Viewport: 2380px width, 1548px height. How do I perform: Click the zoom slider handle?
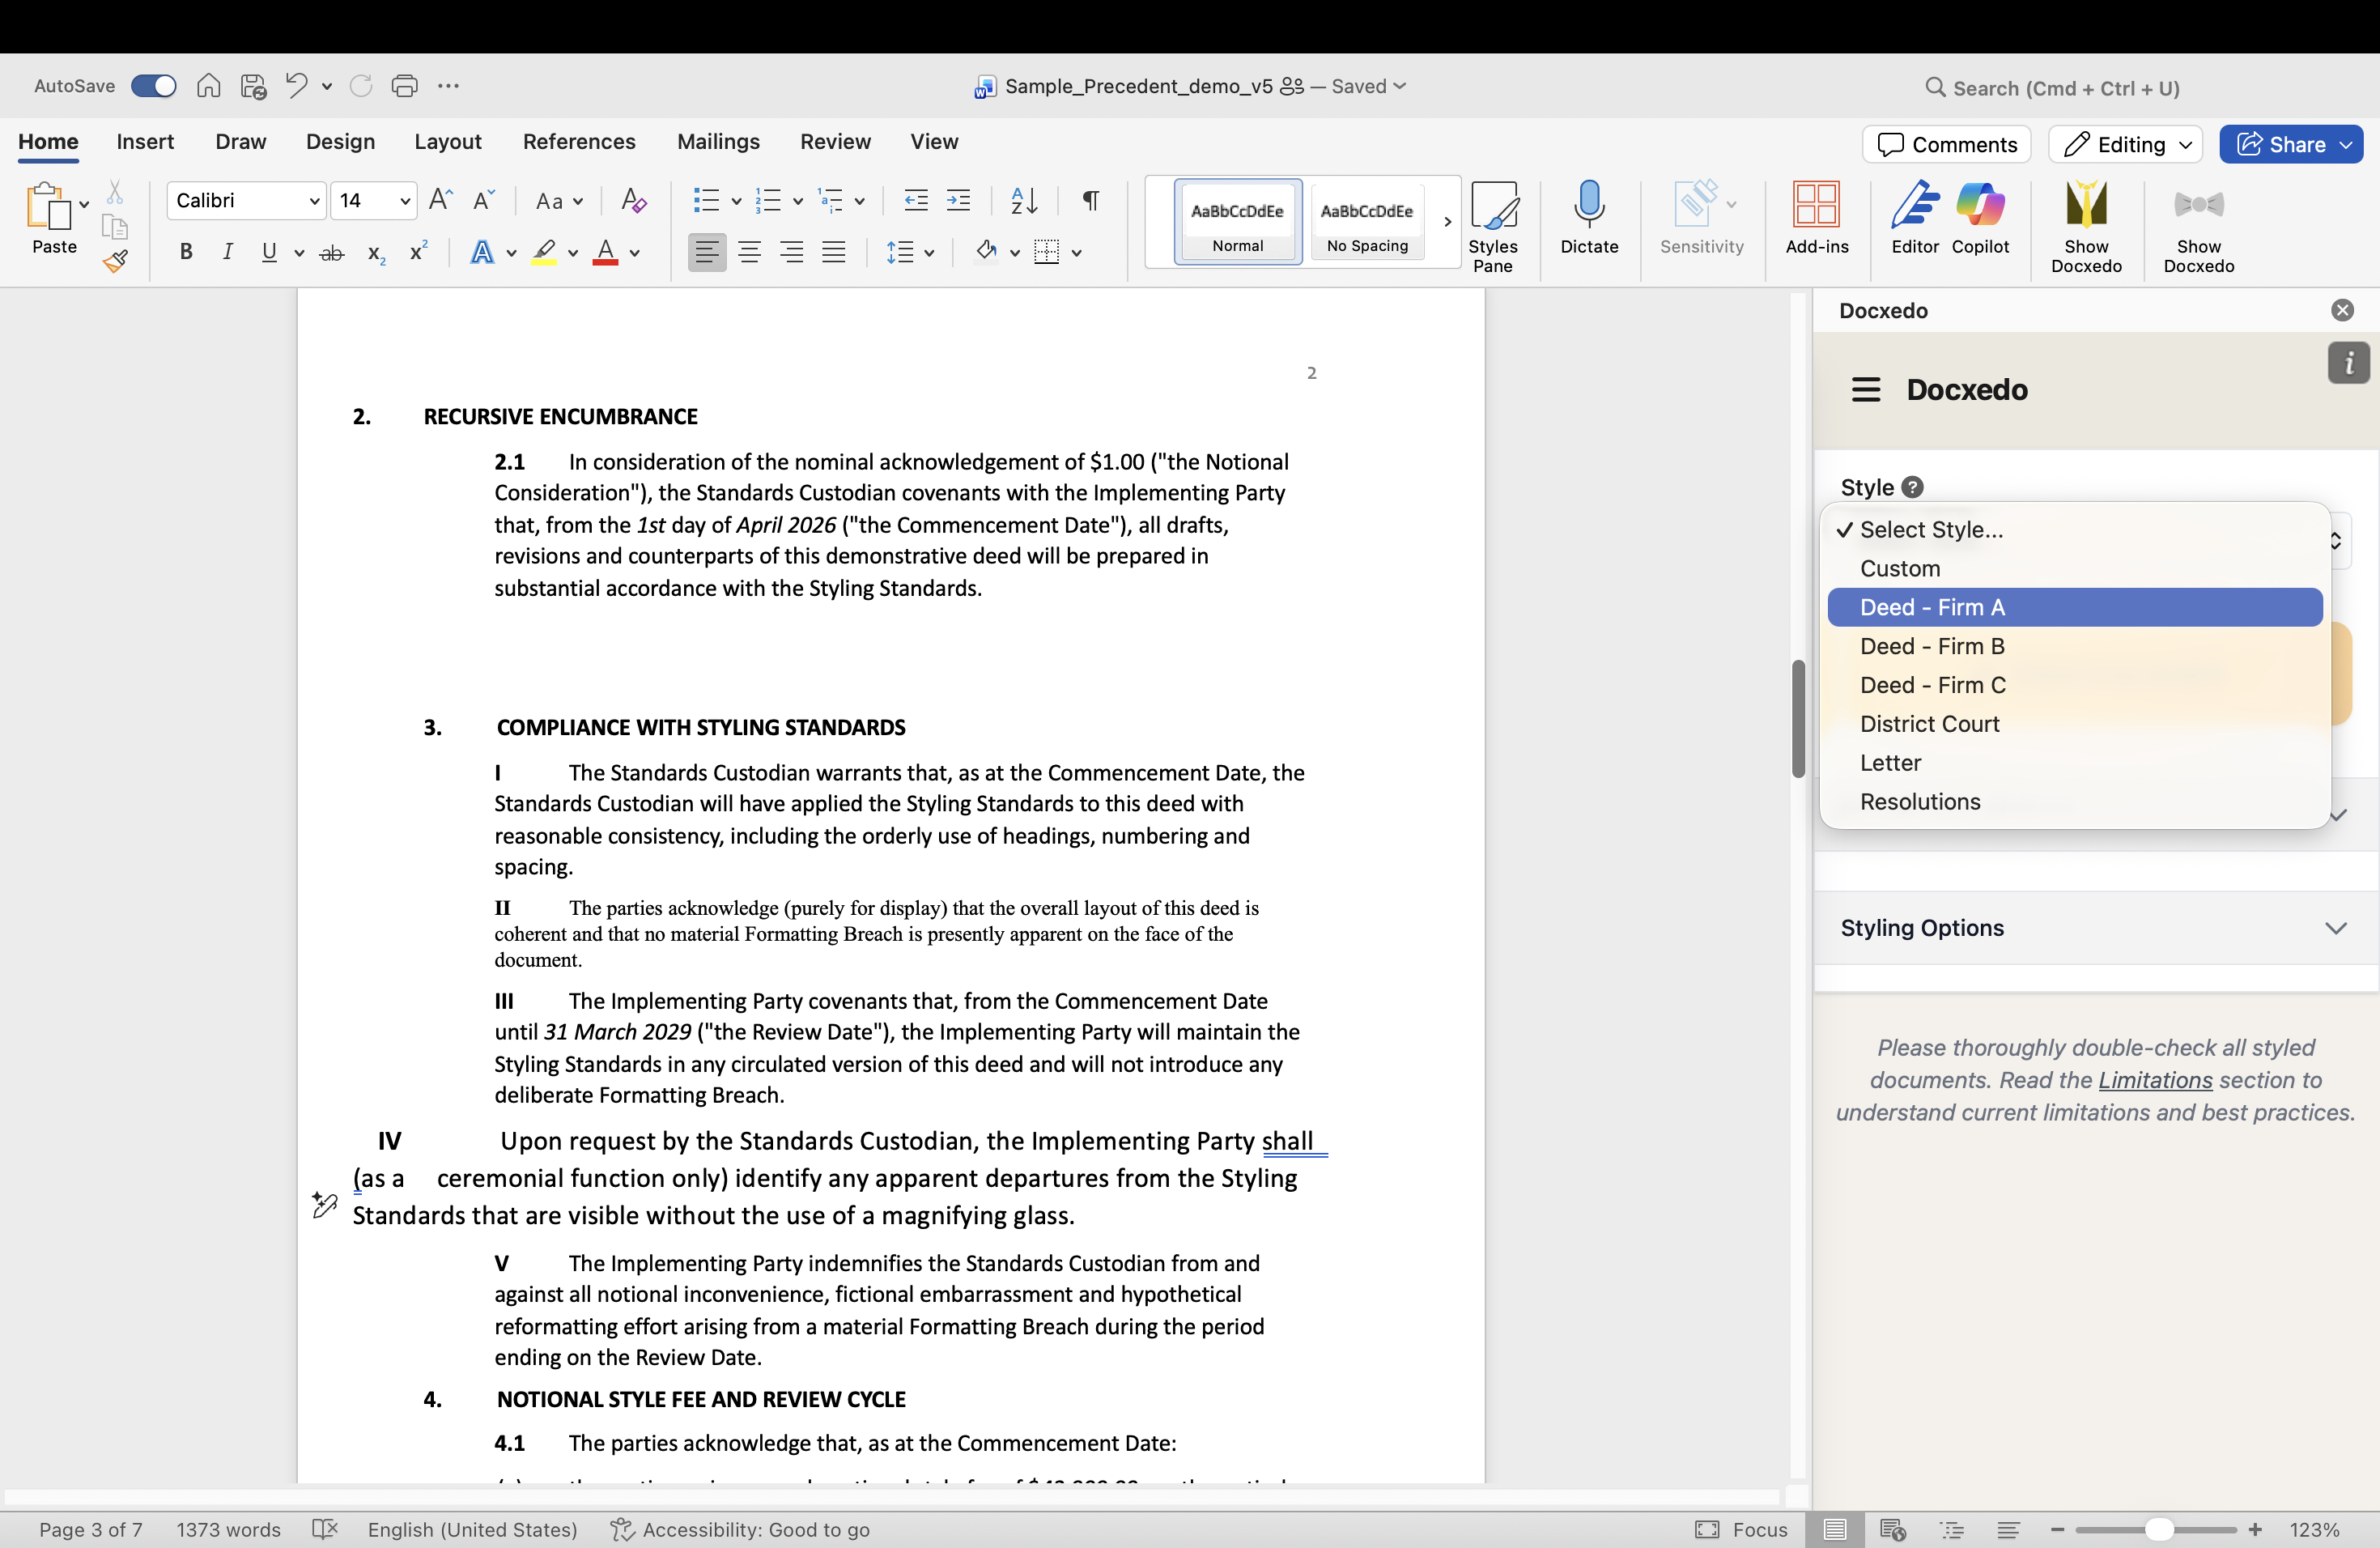(x=2158, y=1530)
